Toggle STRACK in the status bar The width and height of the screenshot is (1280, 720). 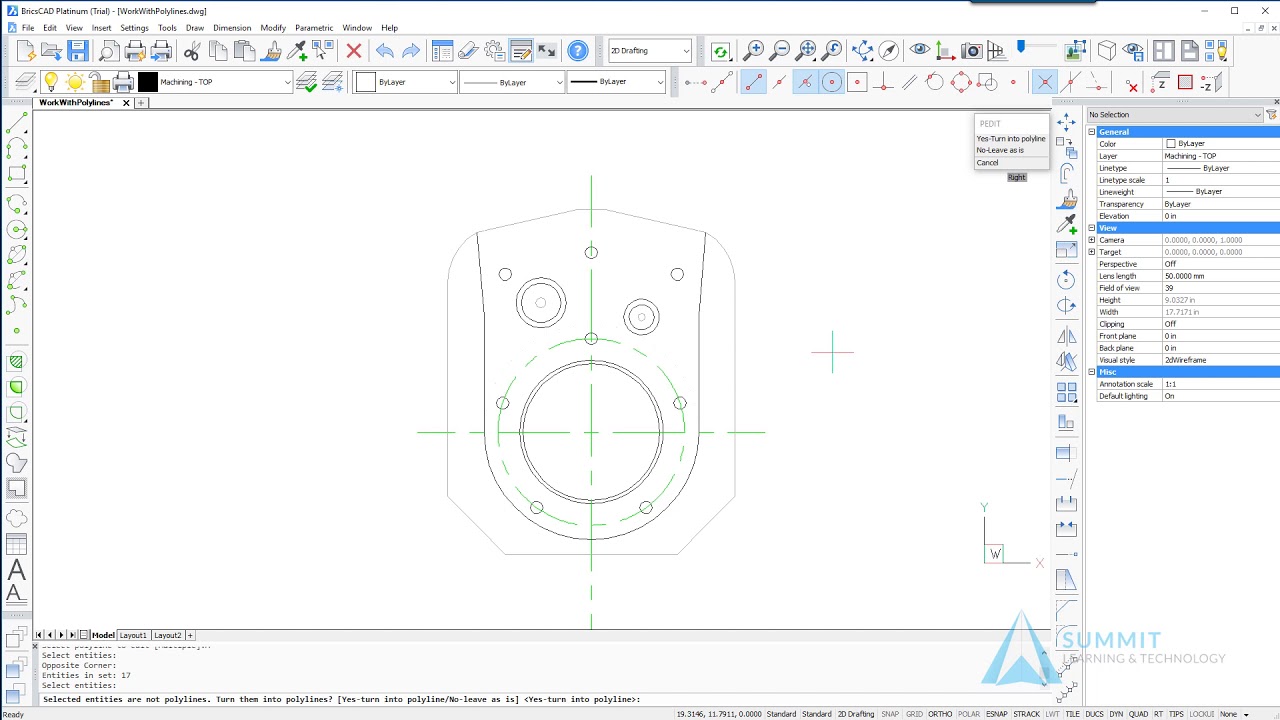pyautogui.click(x=1027, y=714)
